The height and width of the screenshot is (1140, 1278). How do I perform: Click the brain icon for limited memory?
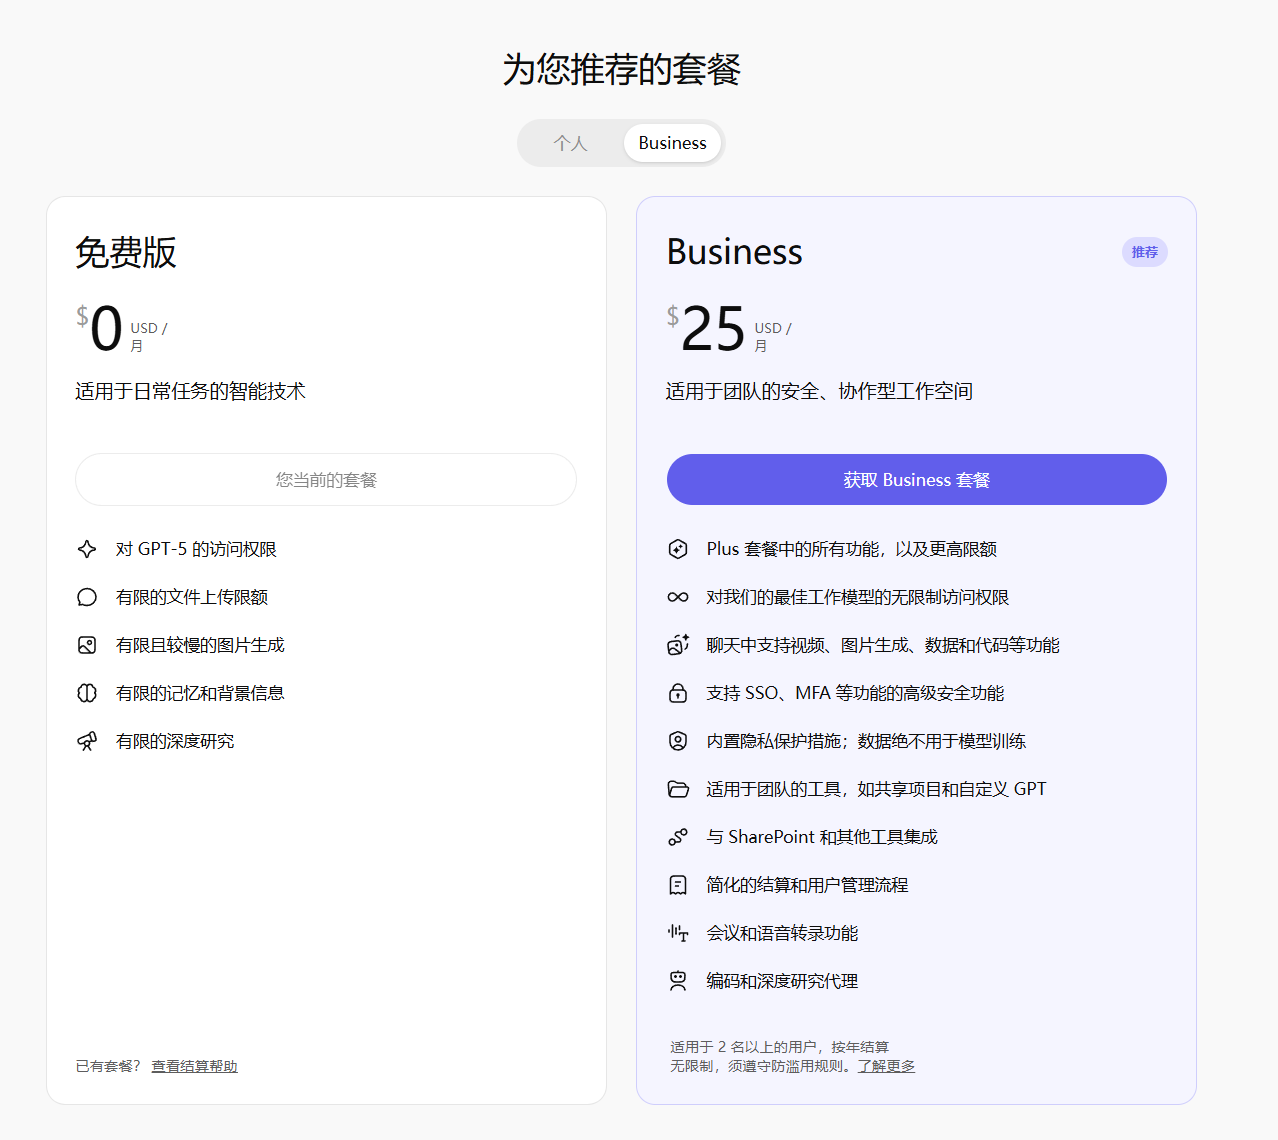pos(87,693)
